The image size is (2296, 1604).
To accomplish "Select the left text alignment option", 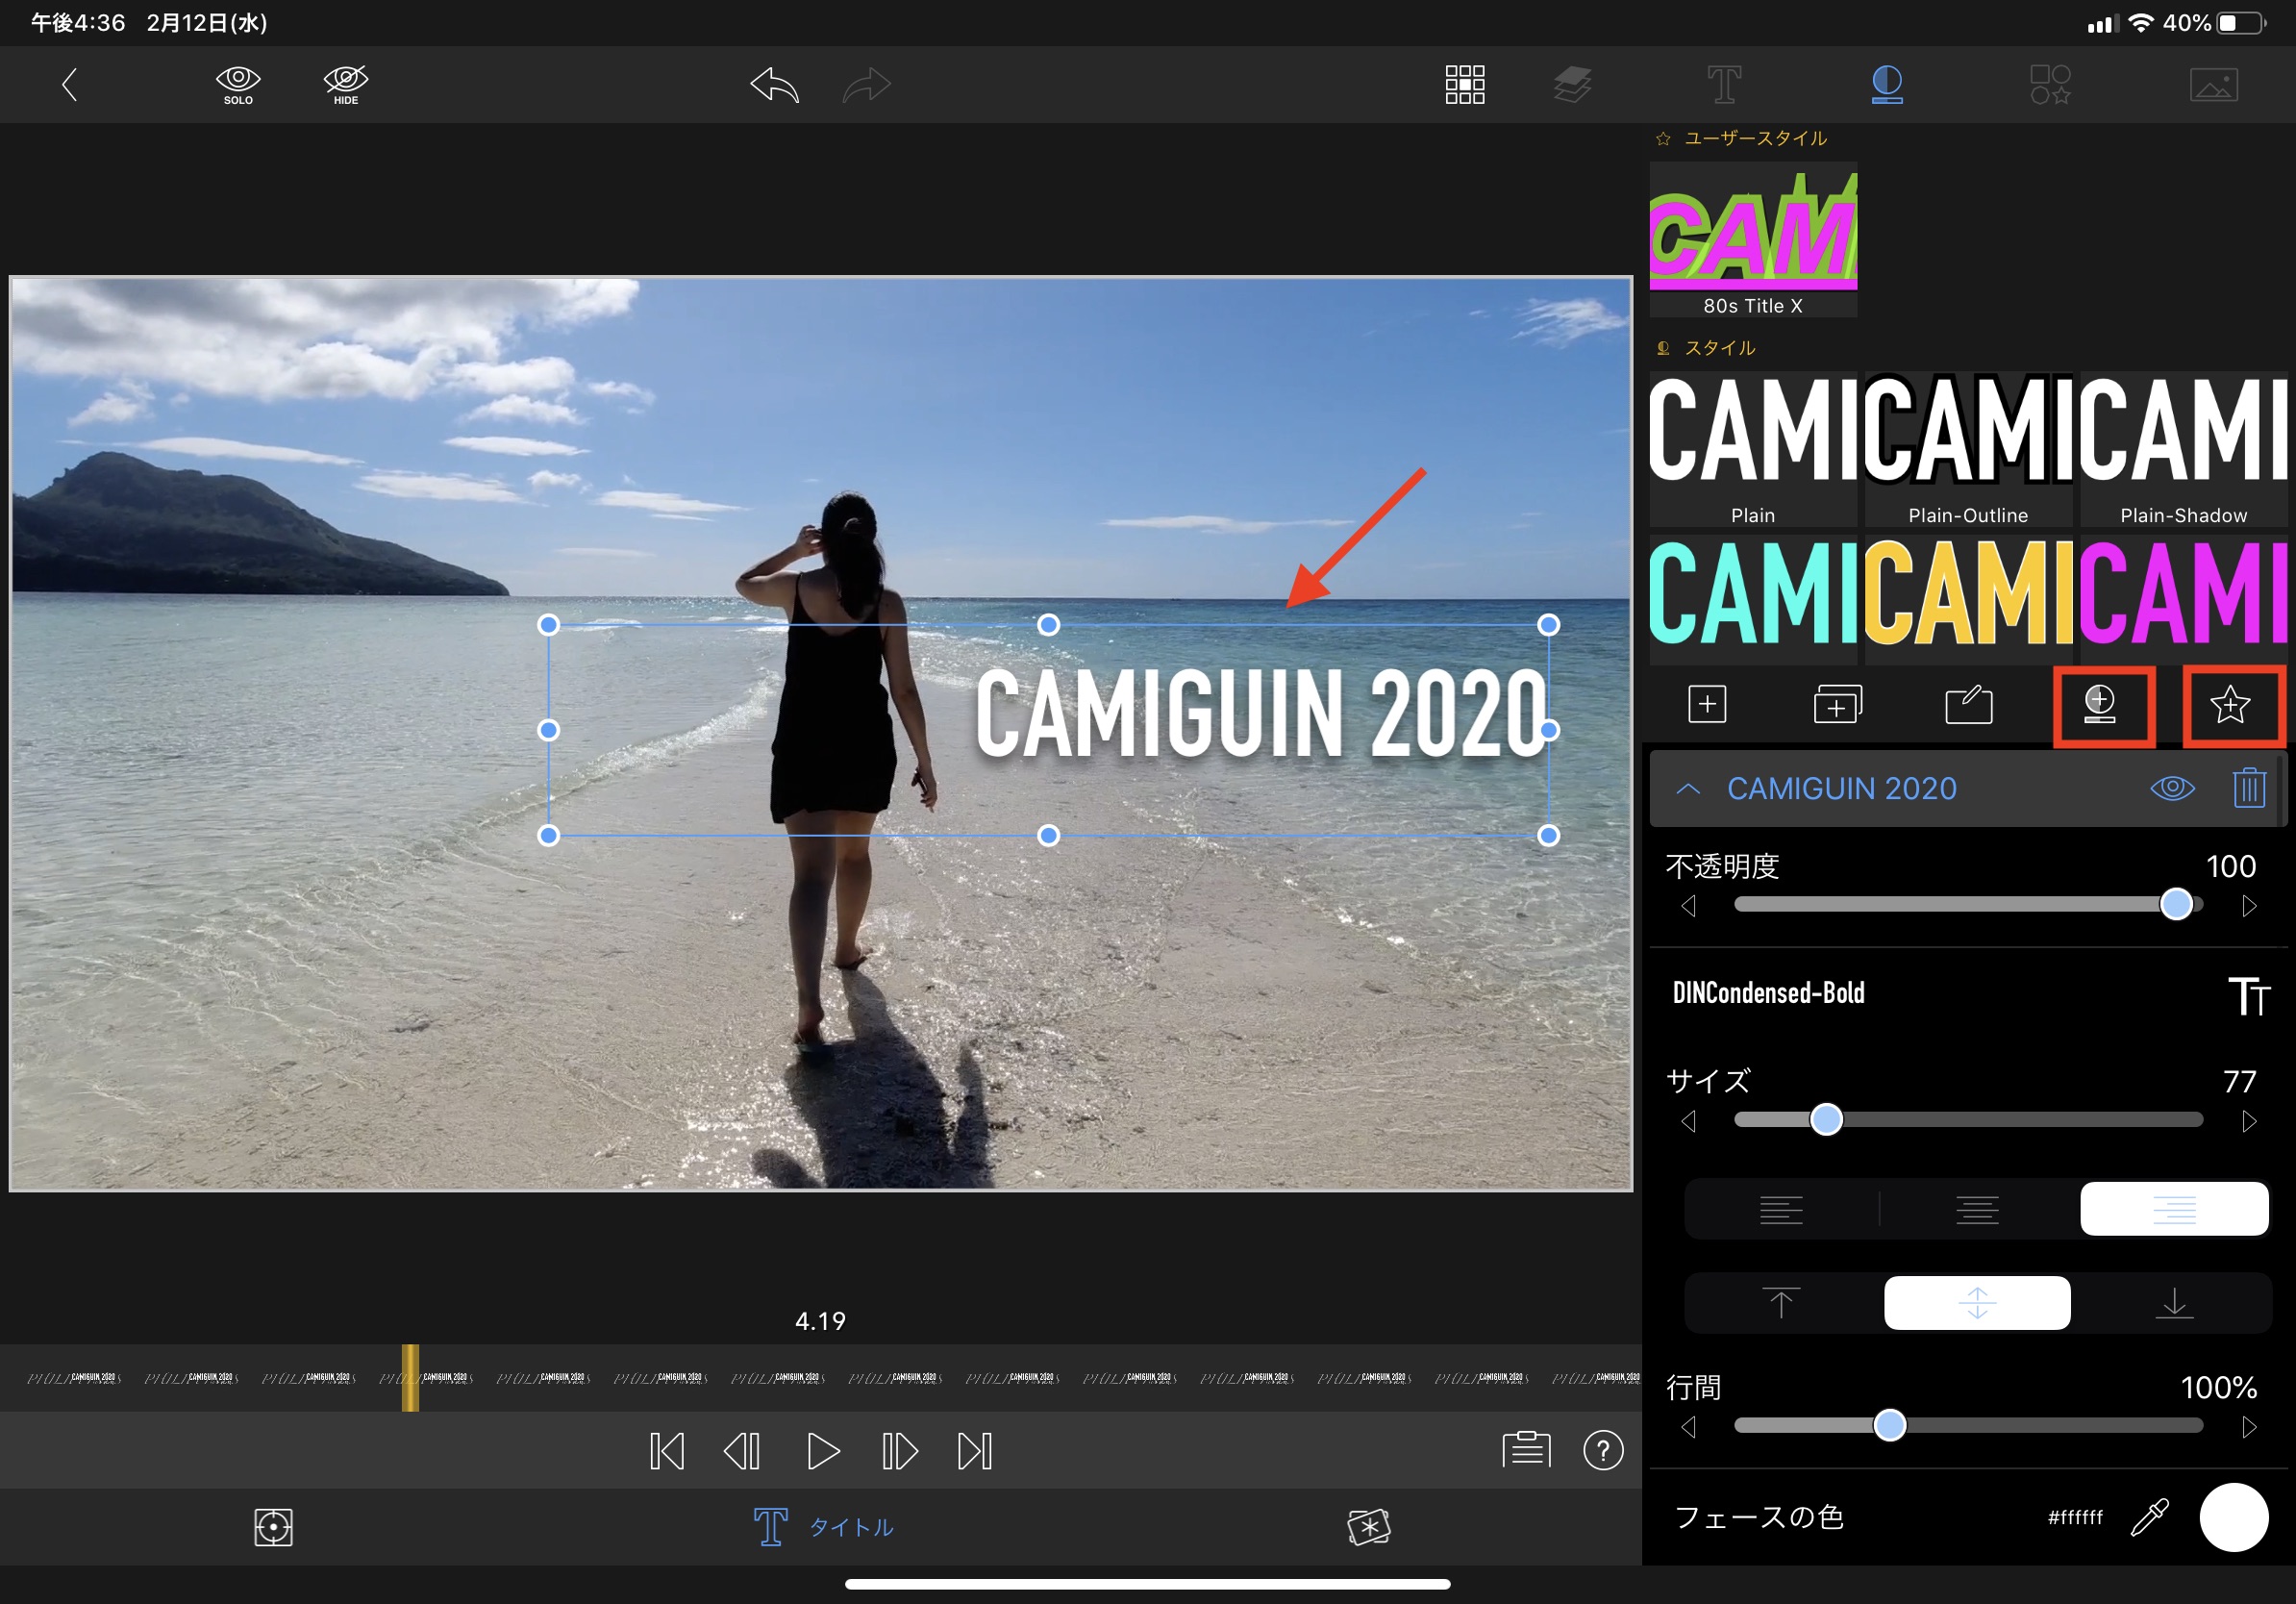I will pos(1780,1209).
